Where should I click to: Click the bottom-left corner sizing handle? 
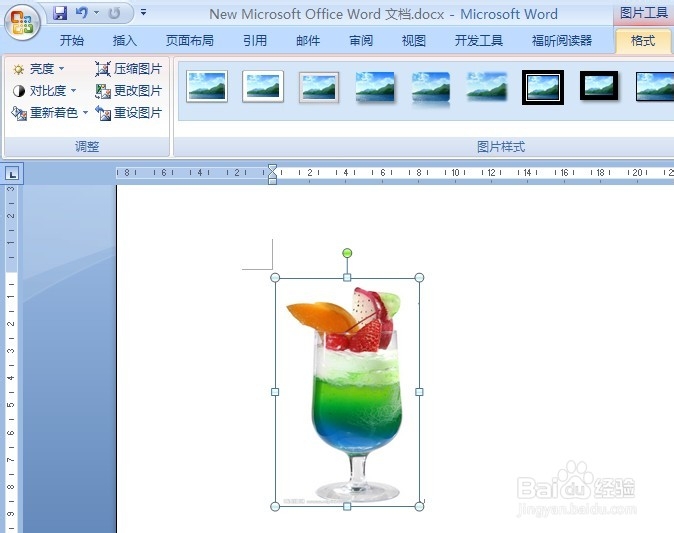click(275, 507)
